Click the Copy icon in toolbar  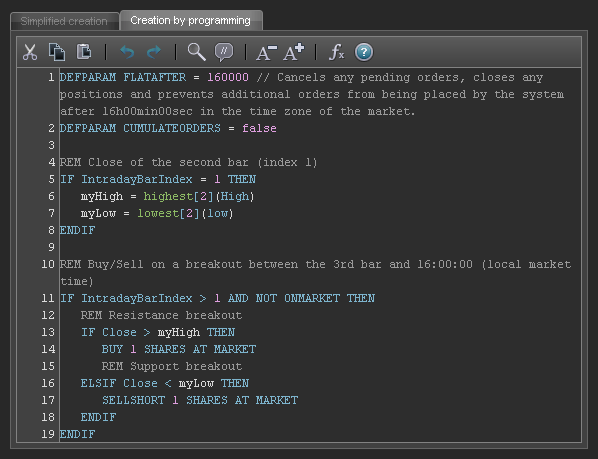coord(57,52)
